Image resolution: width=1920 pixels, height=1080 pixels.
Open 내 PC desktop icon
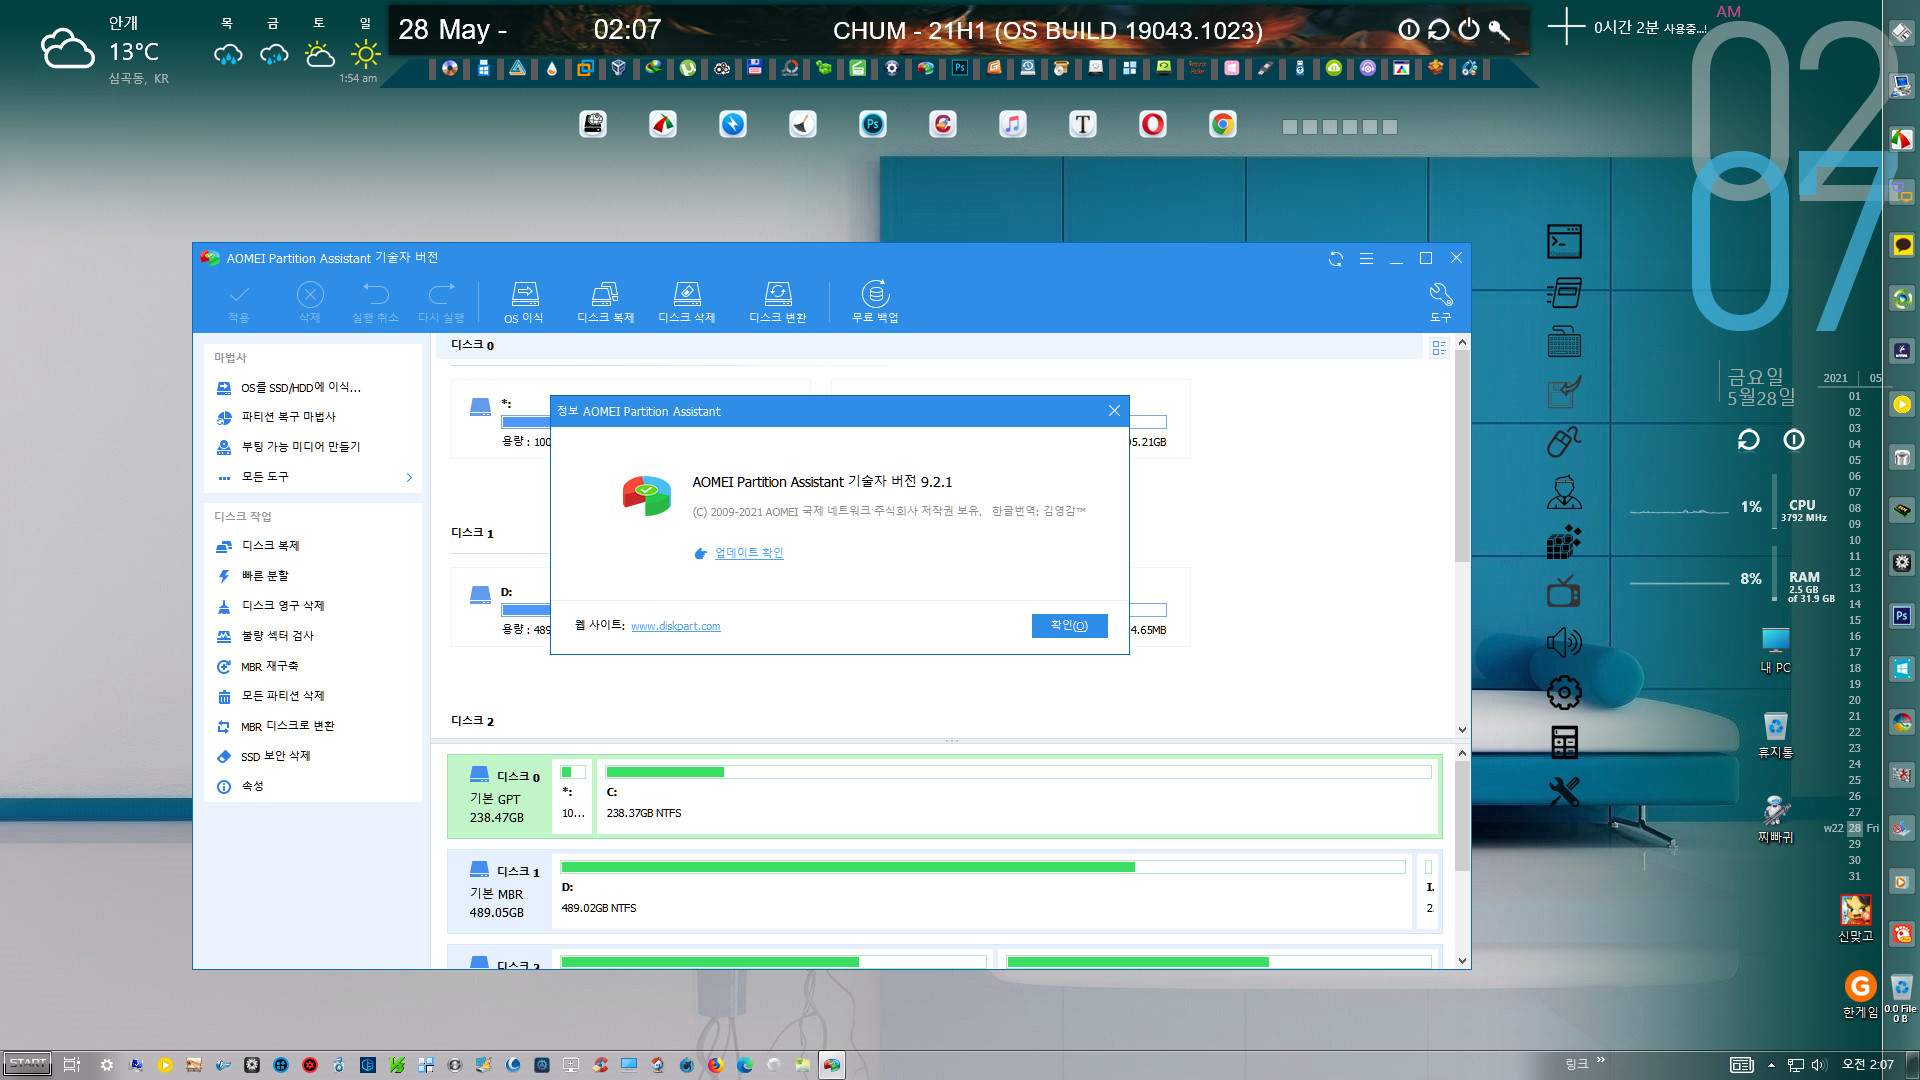click(x=1776, y=650)
